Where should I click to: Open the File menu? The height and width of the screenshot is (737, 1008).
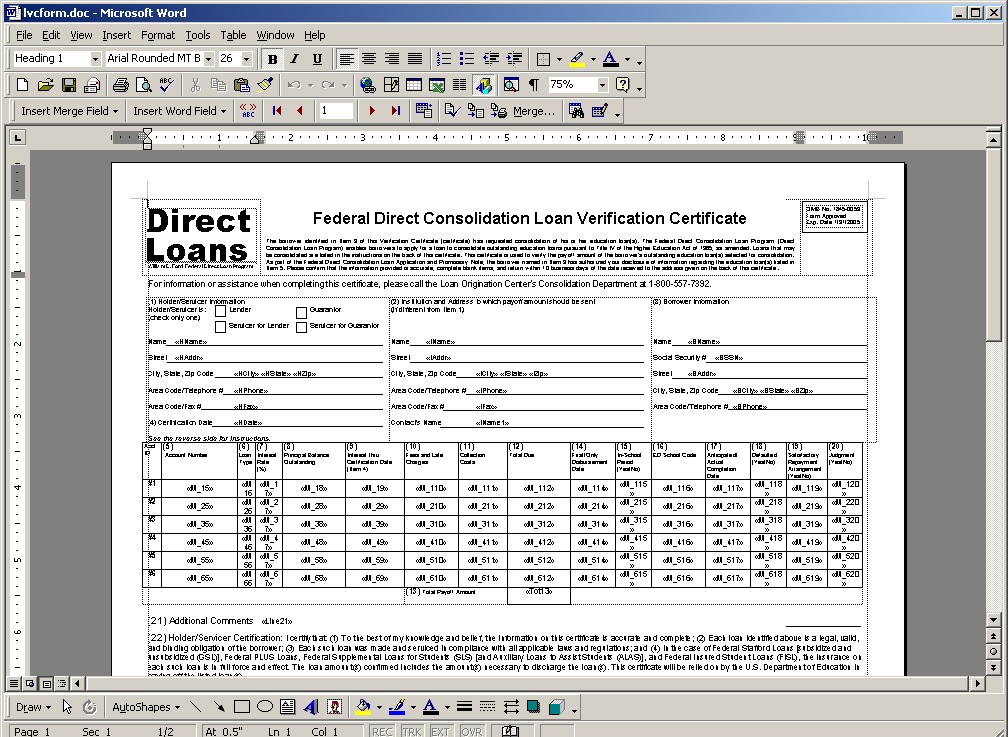24,35
